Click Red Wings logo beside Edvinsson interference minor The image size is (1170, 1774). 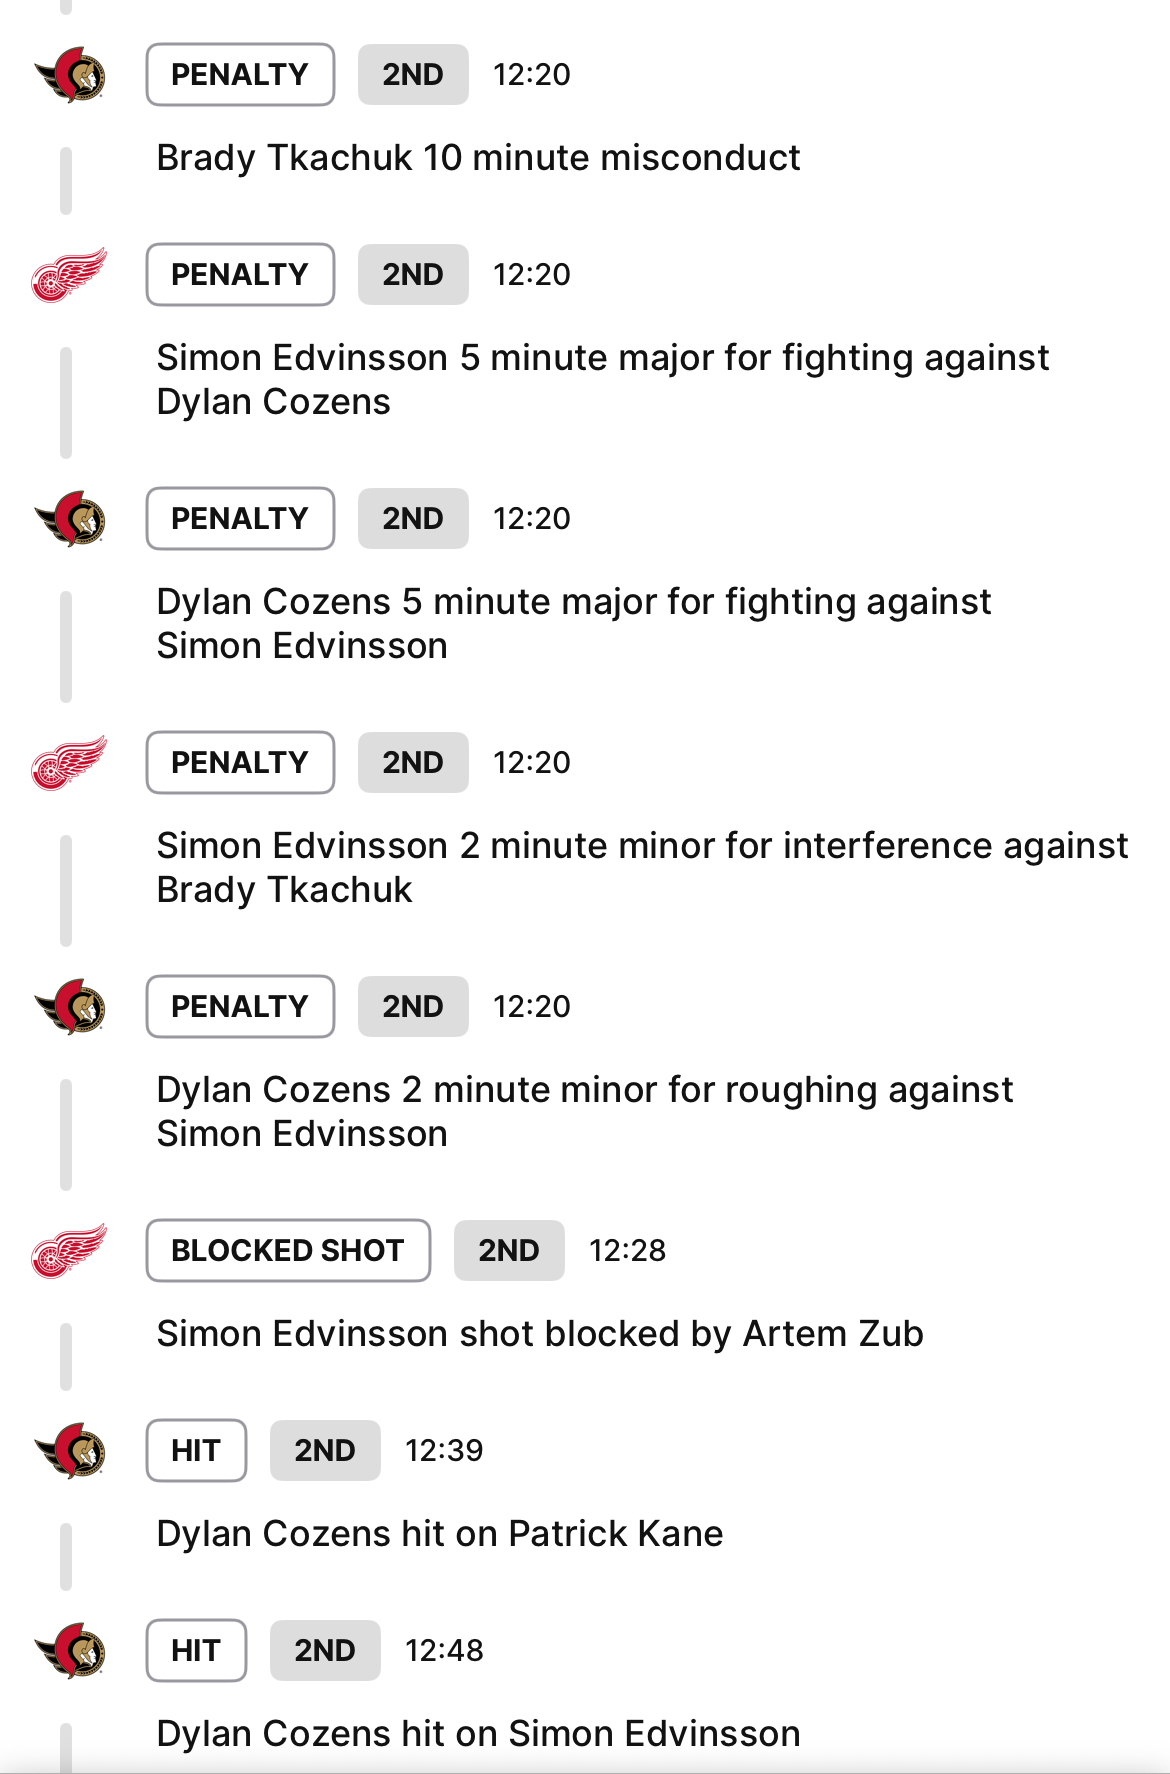pyautogui.click(x=69, y=763)
